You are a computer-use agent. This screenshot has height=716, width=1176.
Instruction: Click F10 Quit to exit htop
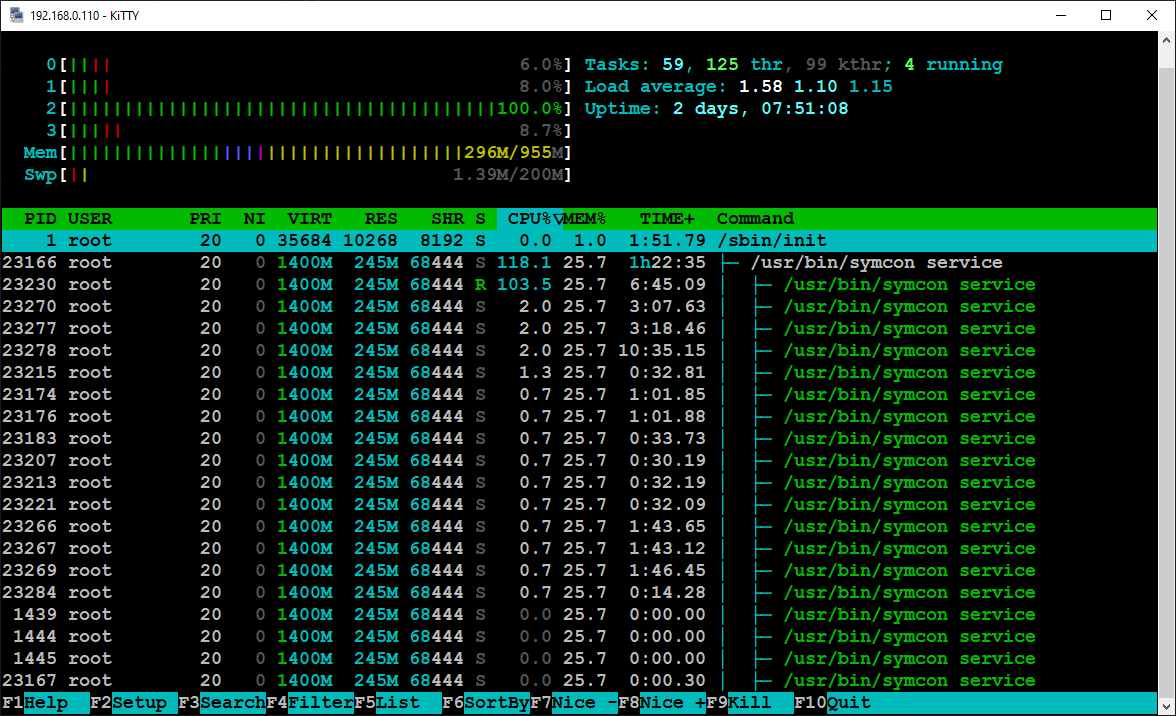point(838,703)
